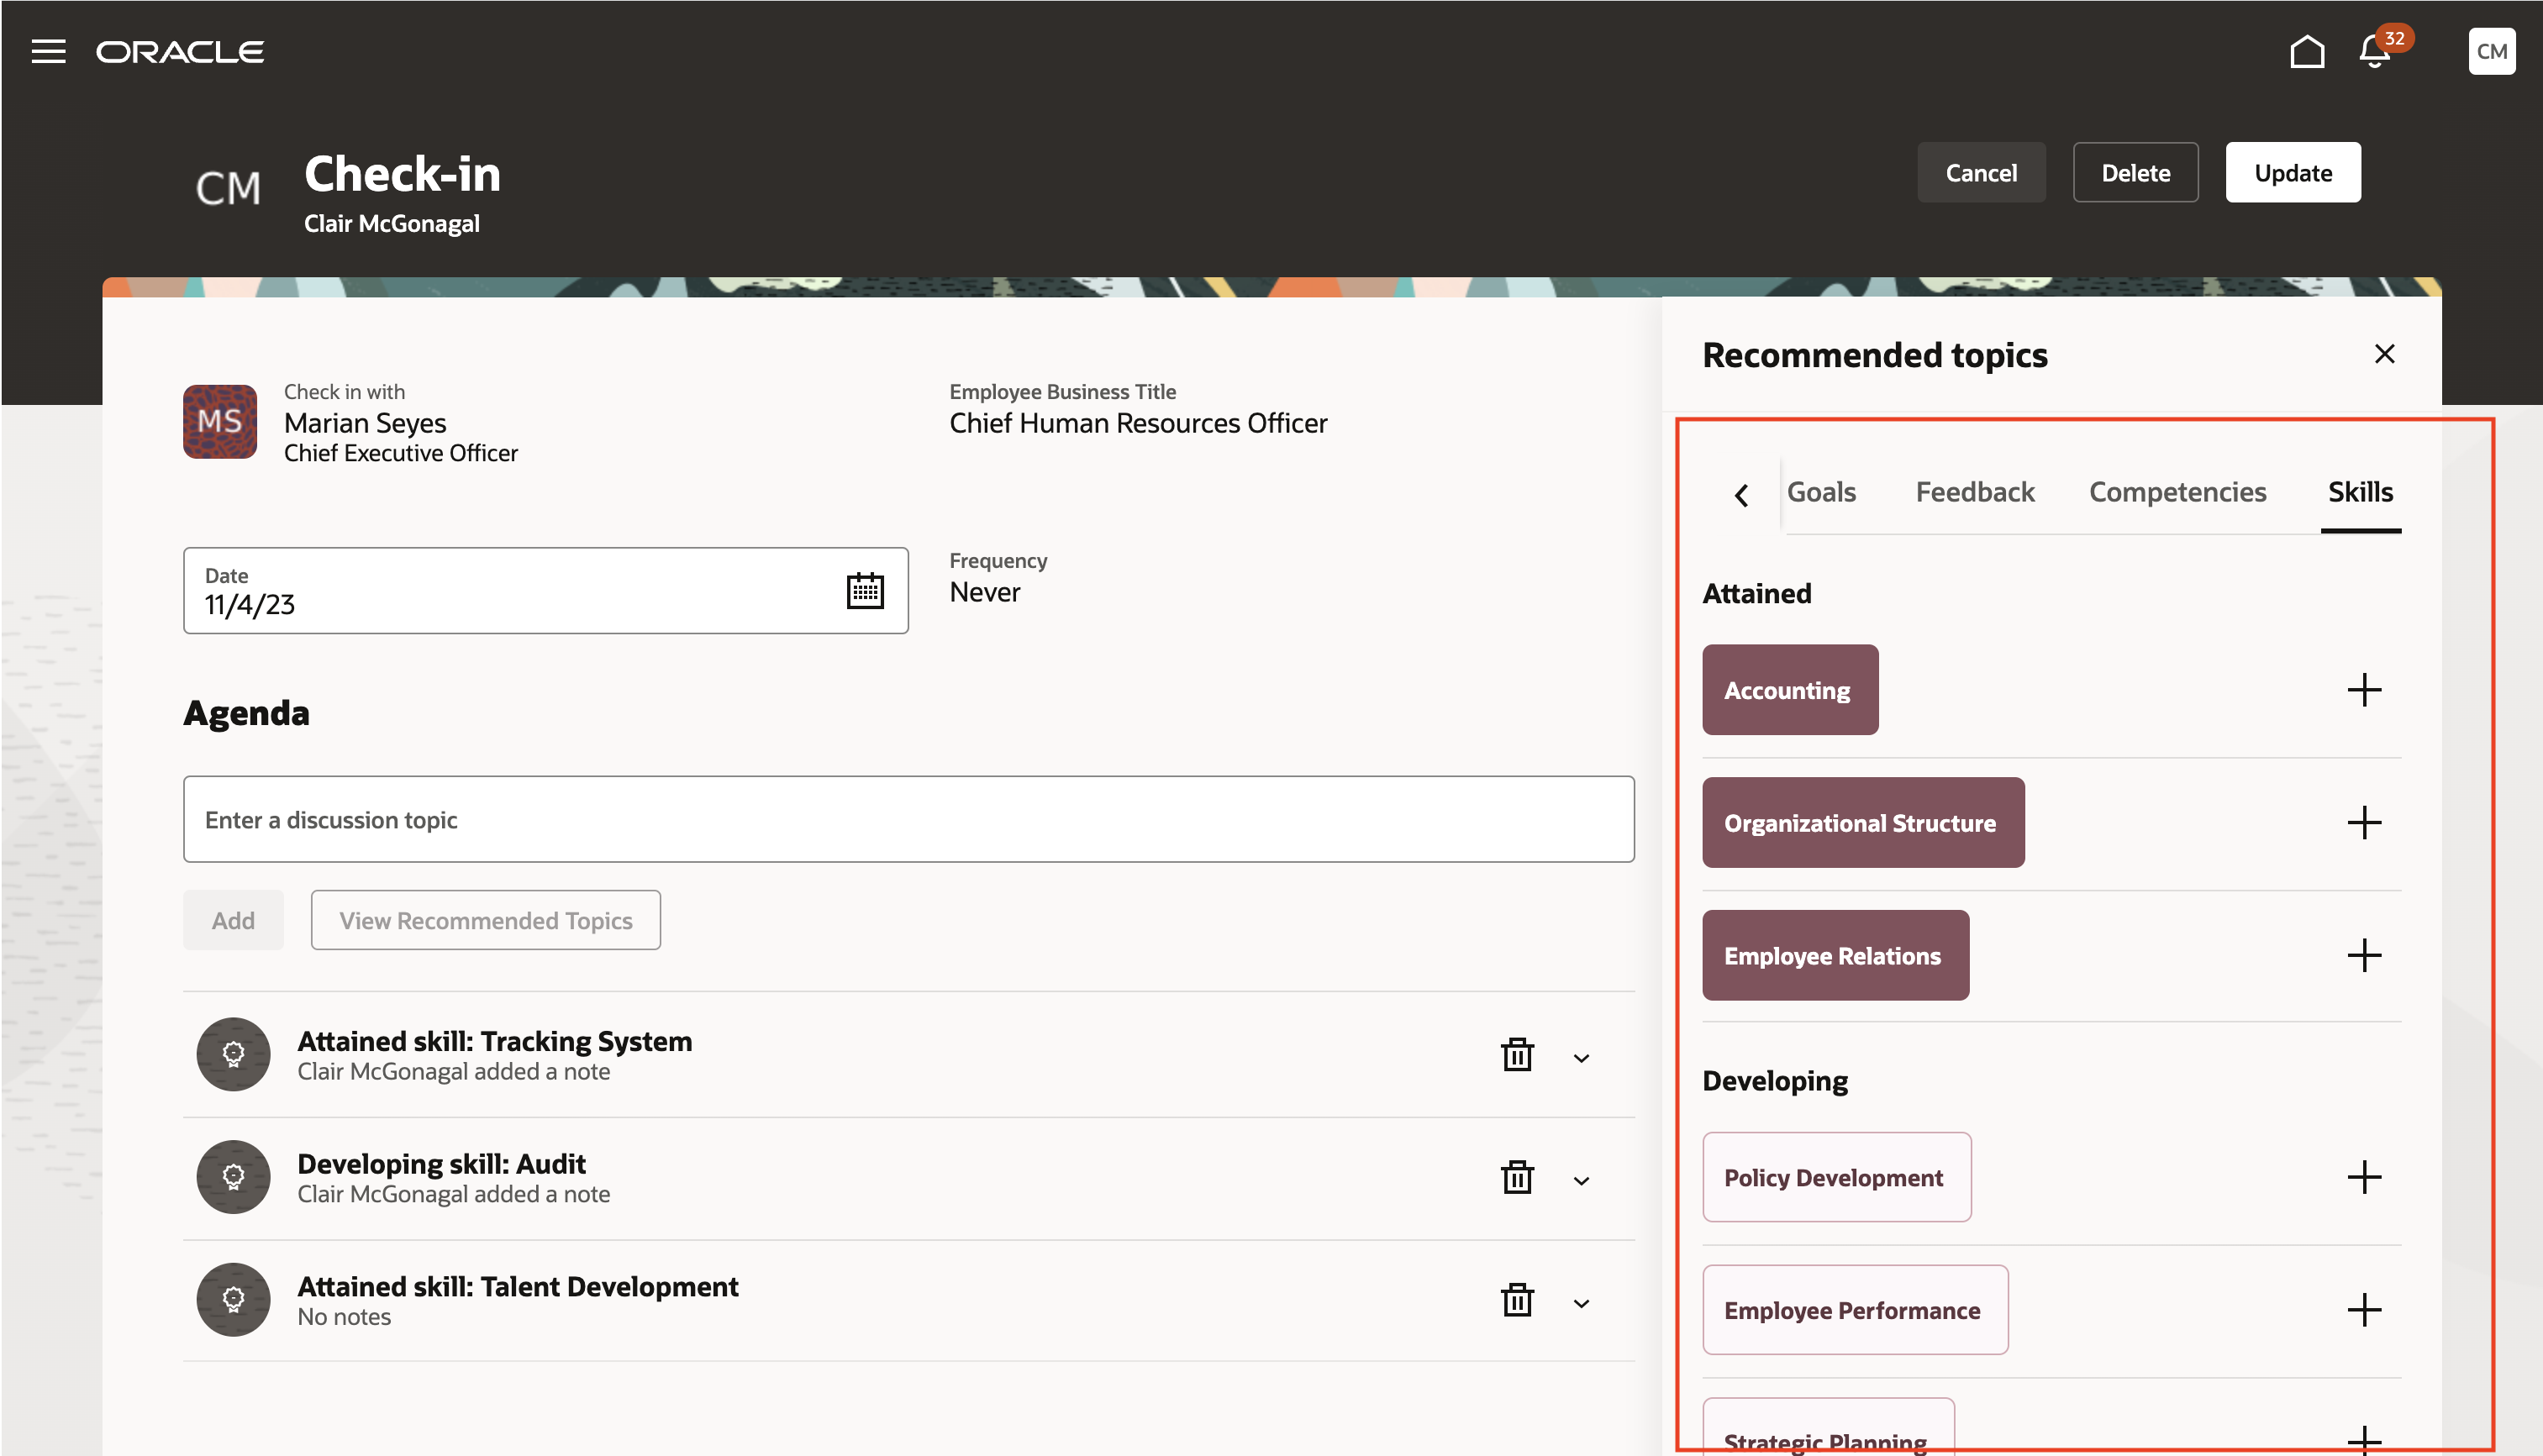Add Accounting skill to agenda

click(x=2364, y=690)
